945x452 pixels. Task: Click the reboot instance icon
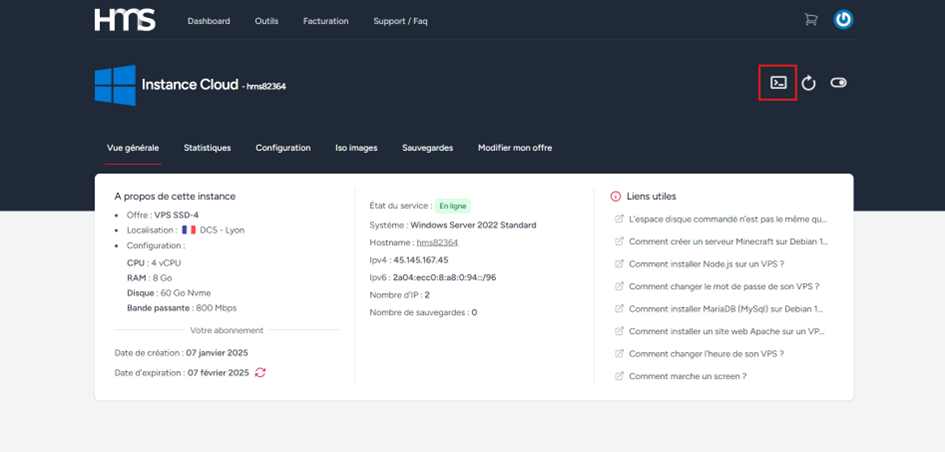808,83
